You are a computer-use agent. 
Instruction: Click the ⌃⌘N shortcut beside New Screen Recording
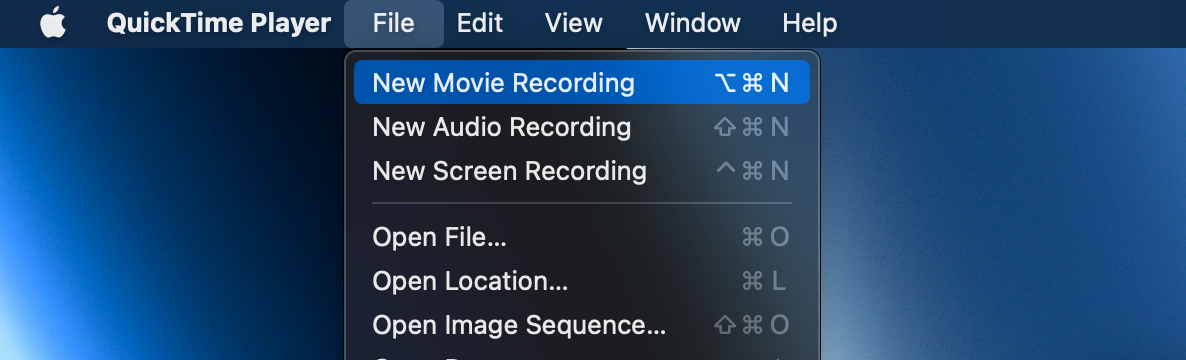point(752,171)
